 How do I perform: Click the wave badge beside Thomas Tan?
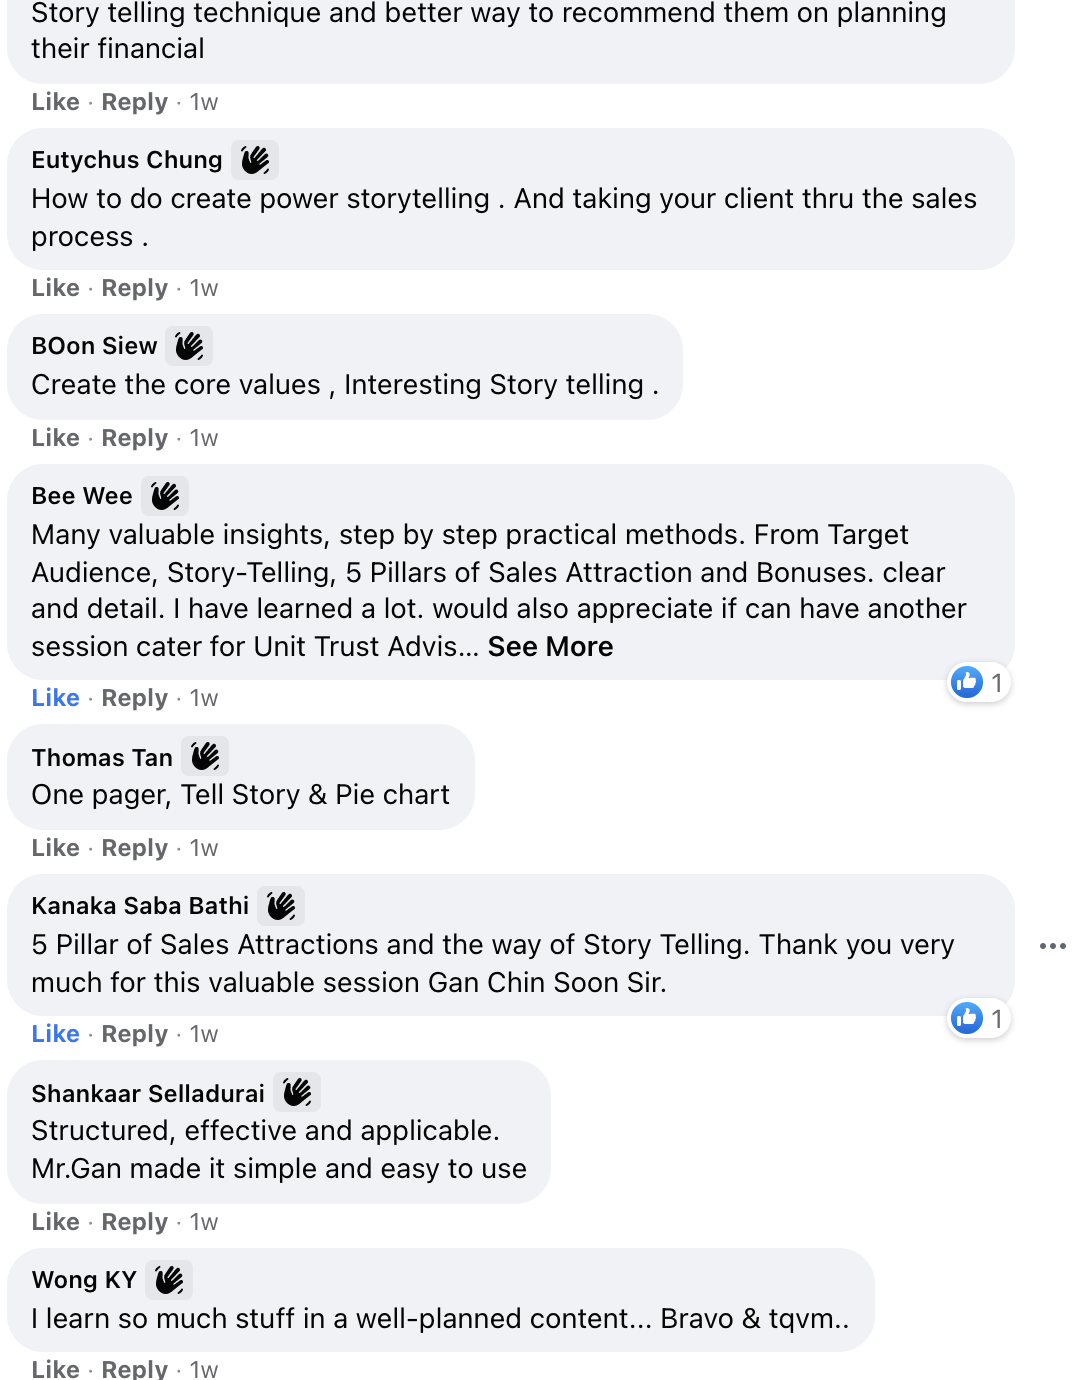tap(205, 757)
